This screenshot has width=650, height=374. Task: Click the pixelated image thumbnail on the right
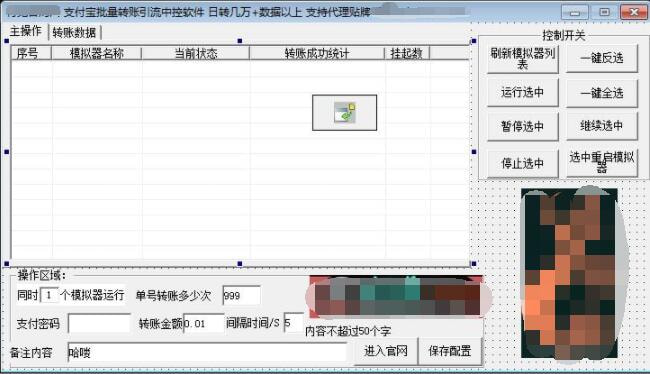(x=569, y=274)
